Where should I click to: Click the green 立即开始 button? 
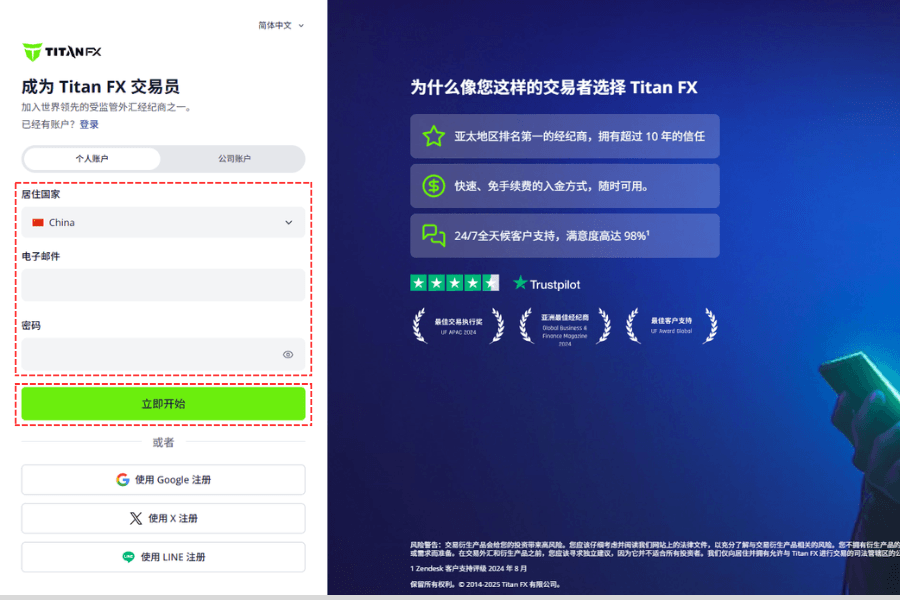[163, 403]
